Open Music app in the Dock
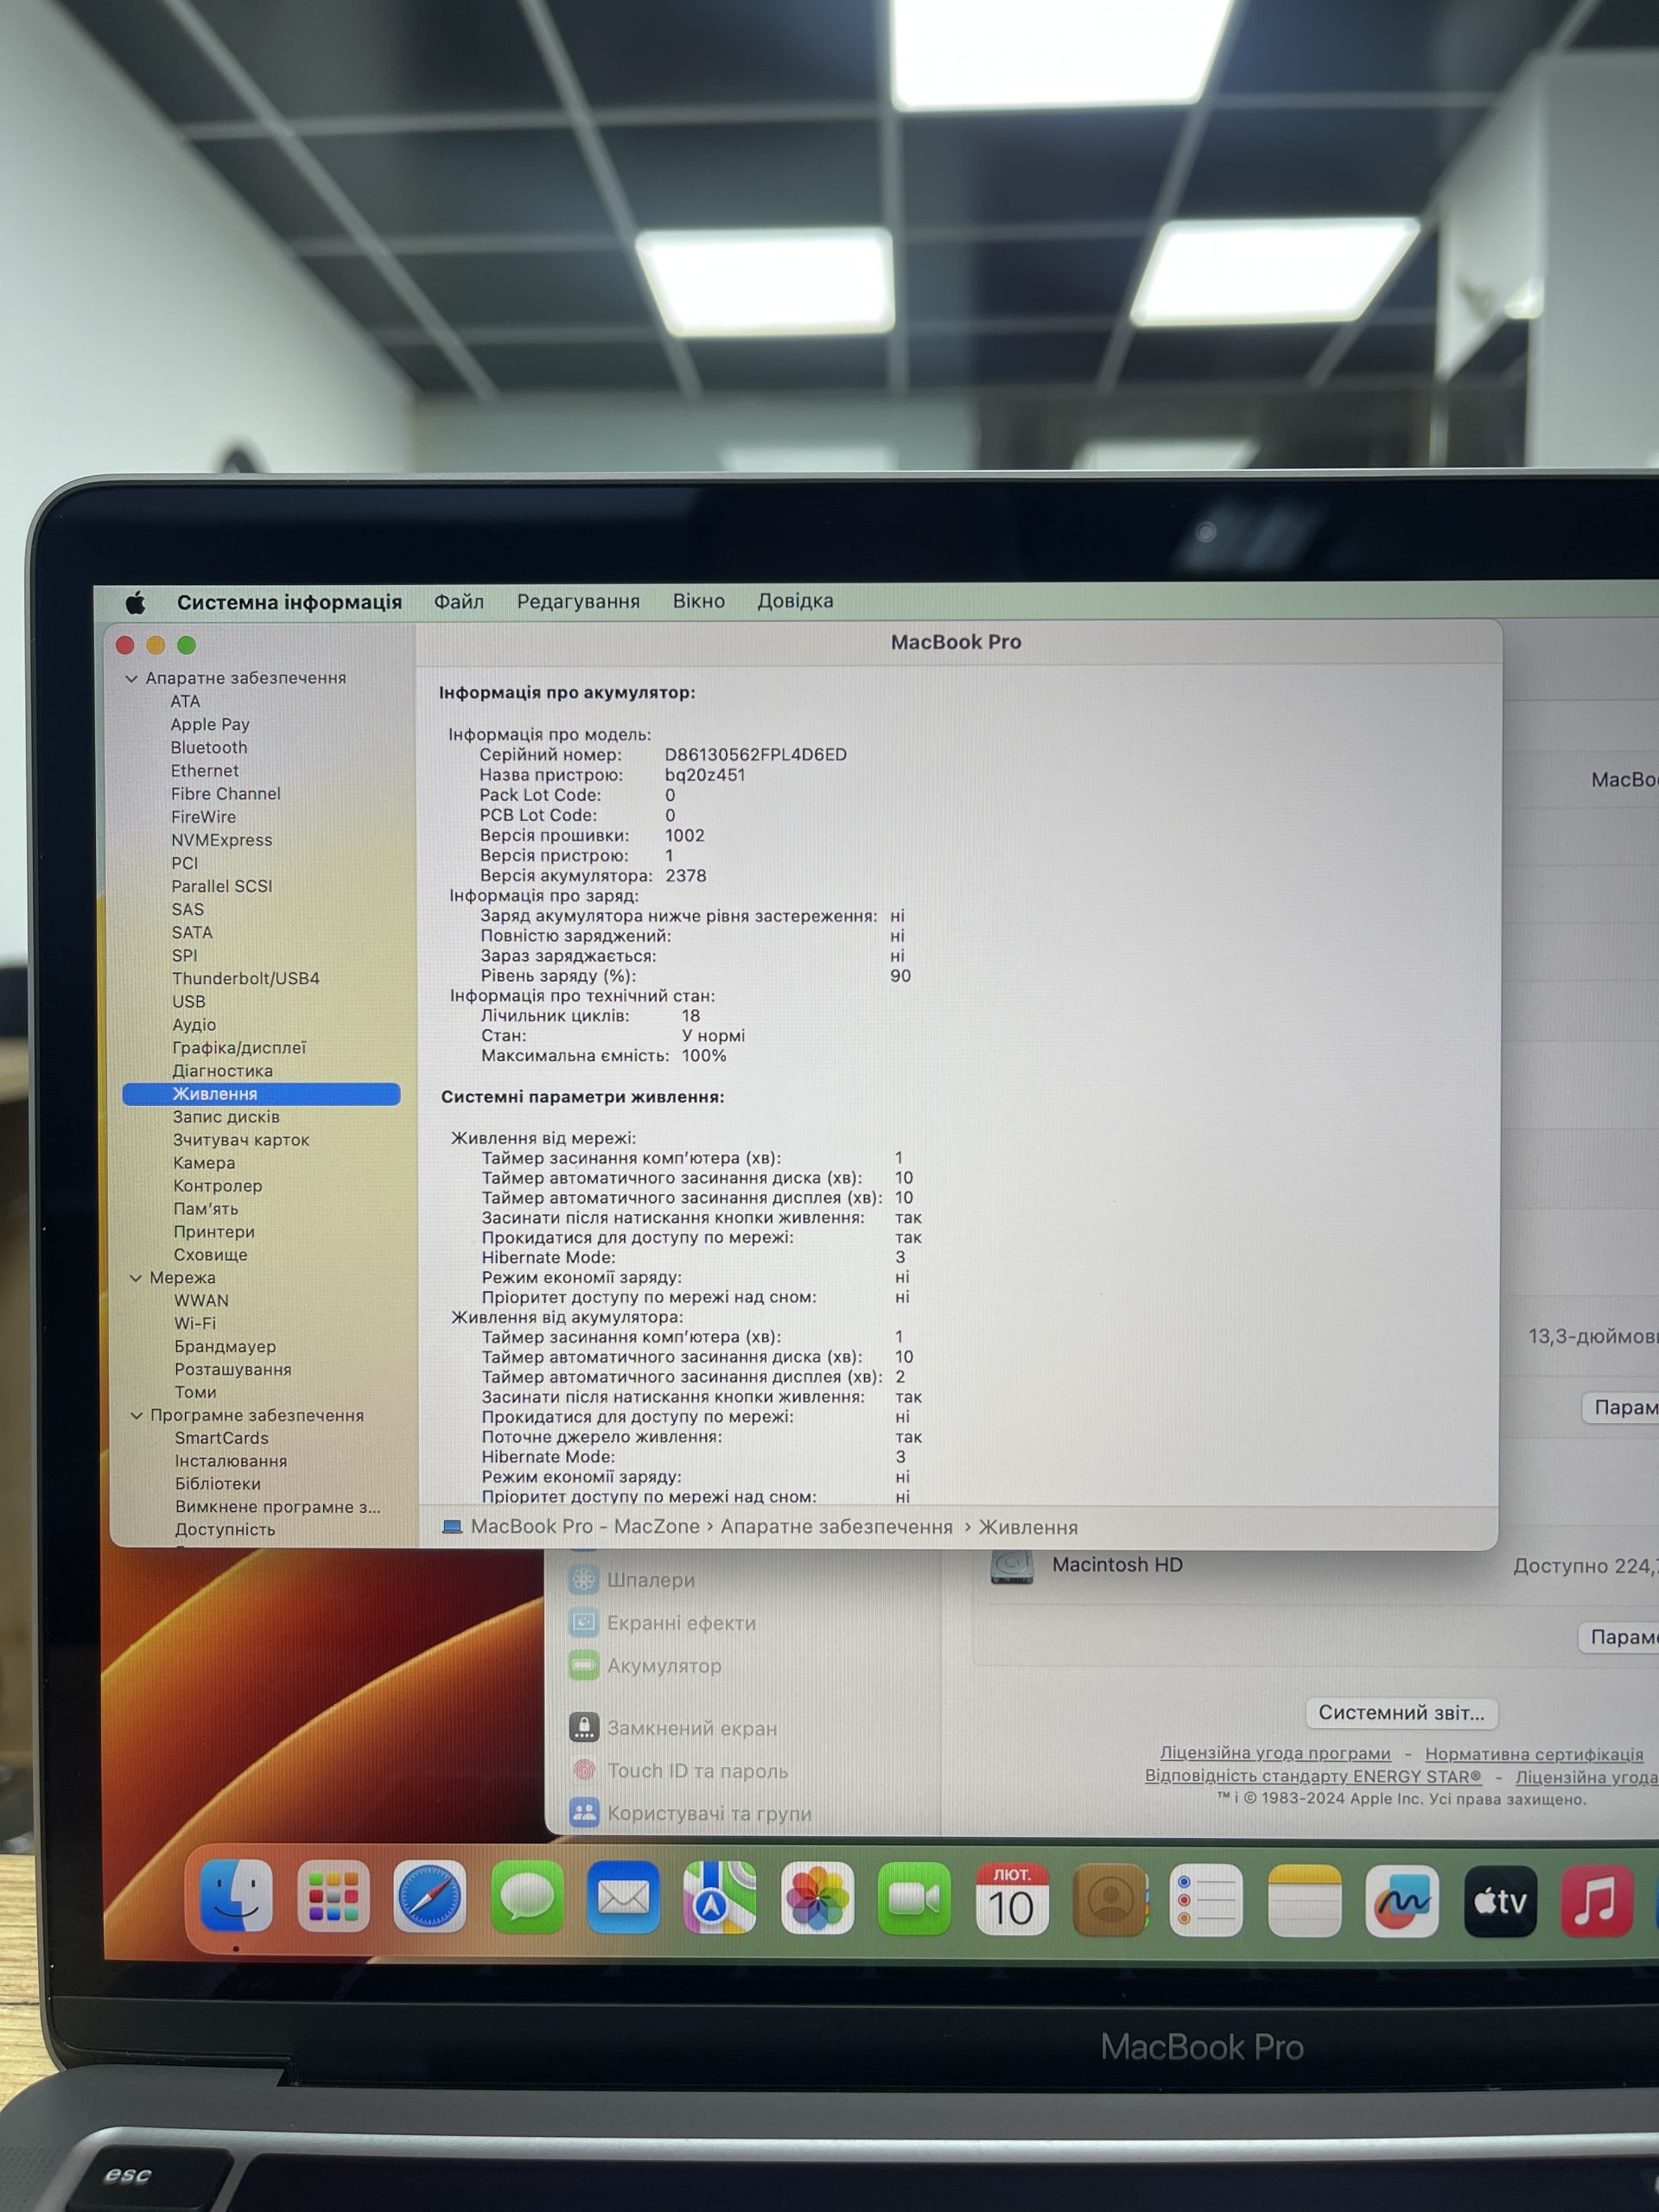Viewport: 1659px width, 2212px height. click(x=1597, y=1901)
